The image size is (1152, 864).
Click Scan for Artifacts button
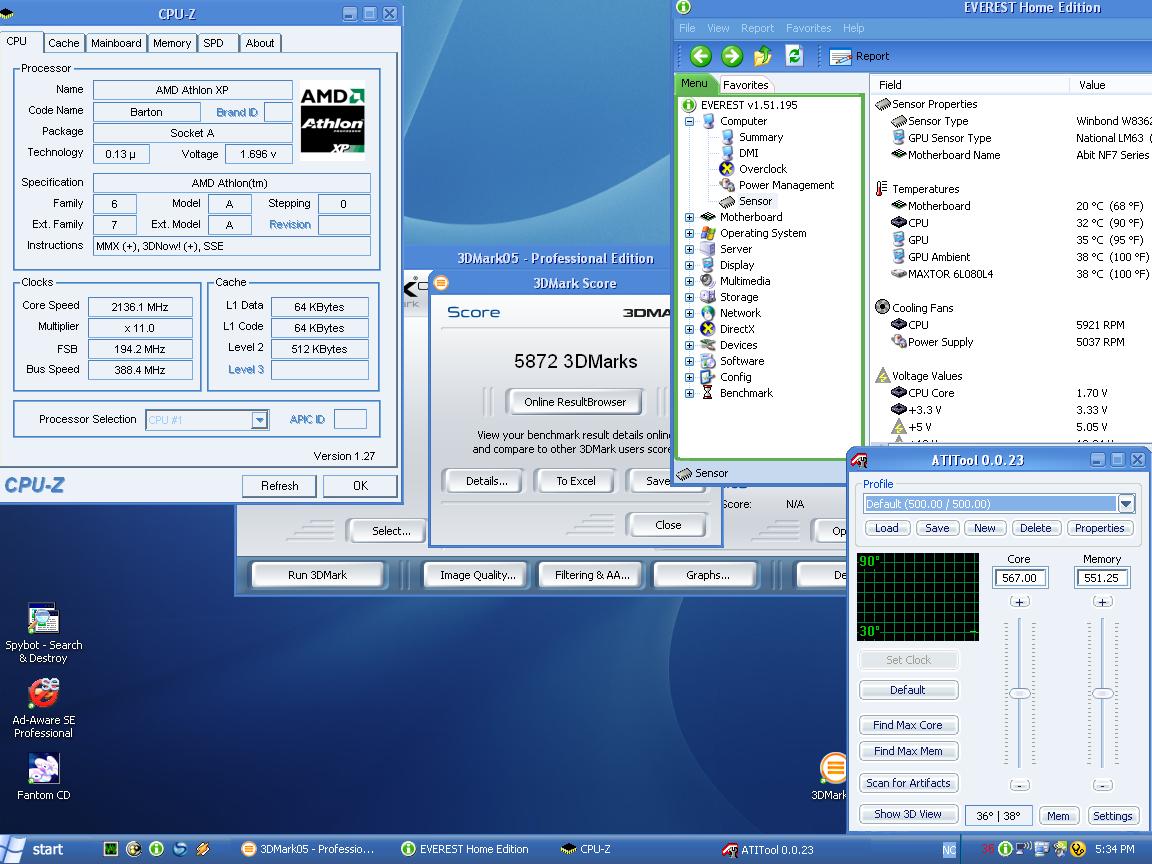tap(908, 783)
